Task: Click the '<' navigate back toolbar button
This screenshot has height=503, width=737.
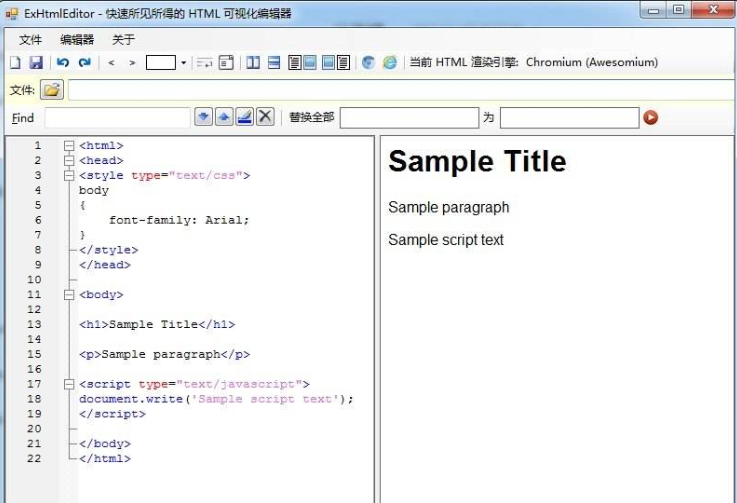Action: pos(111,63)
